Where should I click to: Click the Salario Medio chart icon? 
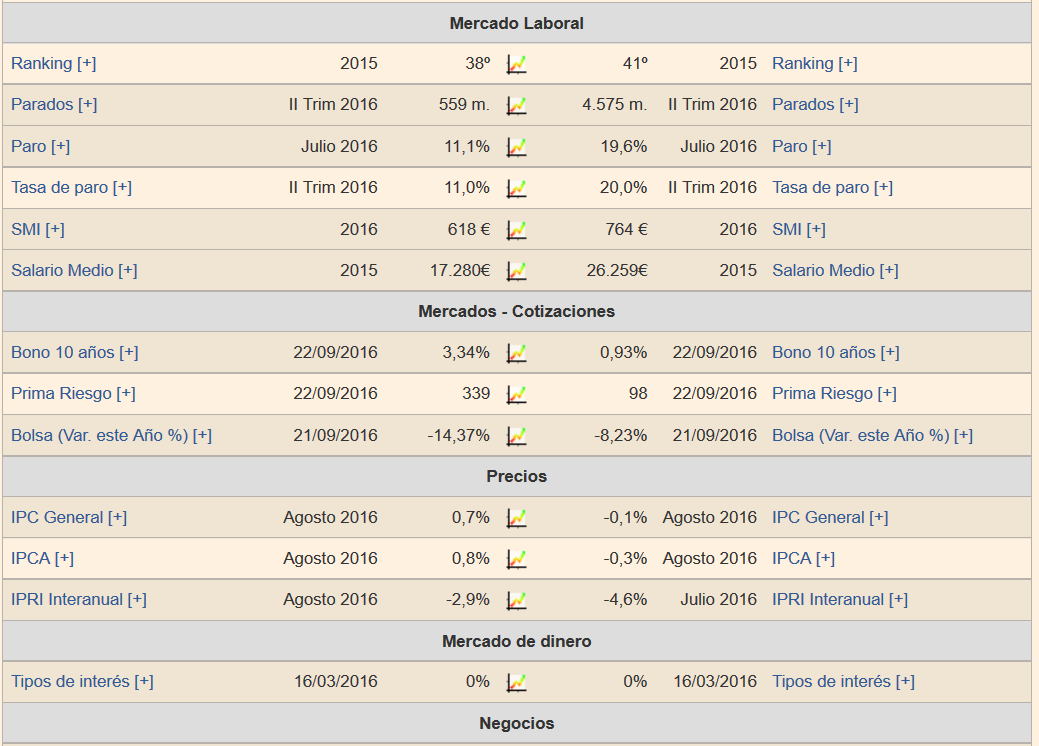(516, 271)
